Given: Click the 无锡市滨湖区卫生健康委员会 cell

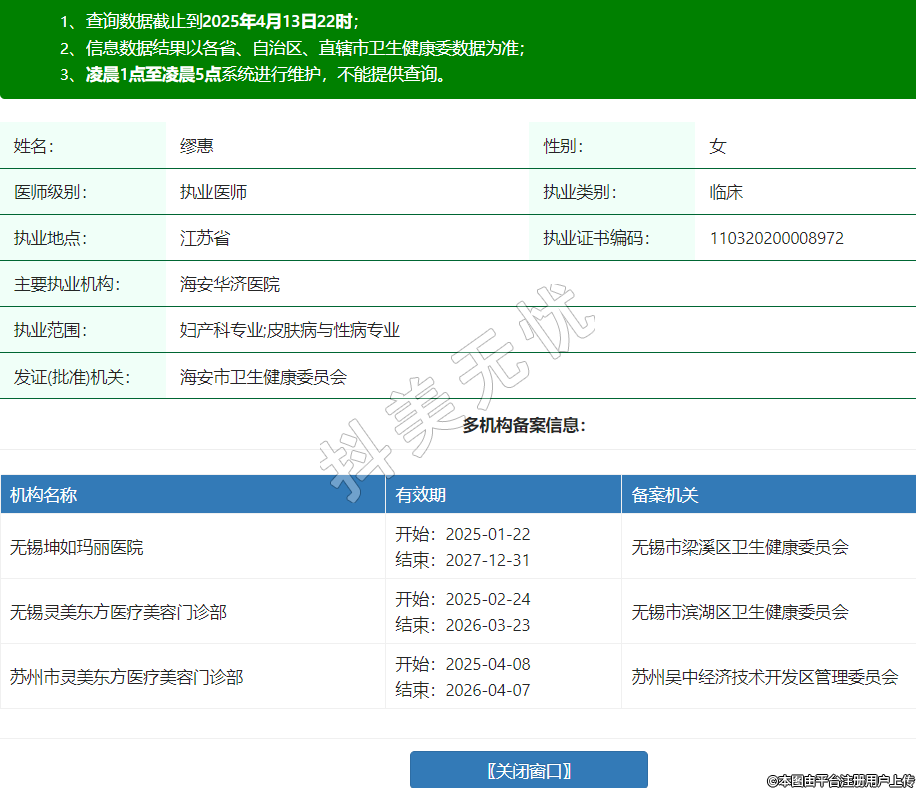Looking at the screenshot, I should pos(740,611).
